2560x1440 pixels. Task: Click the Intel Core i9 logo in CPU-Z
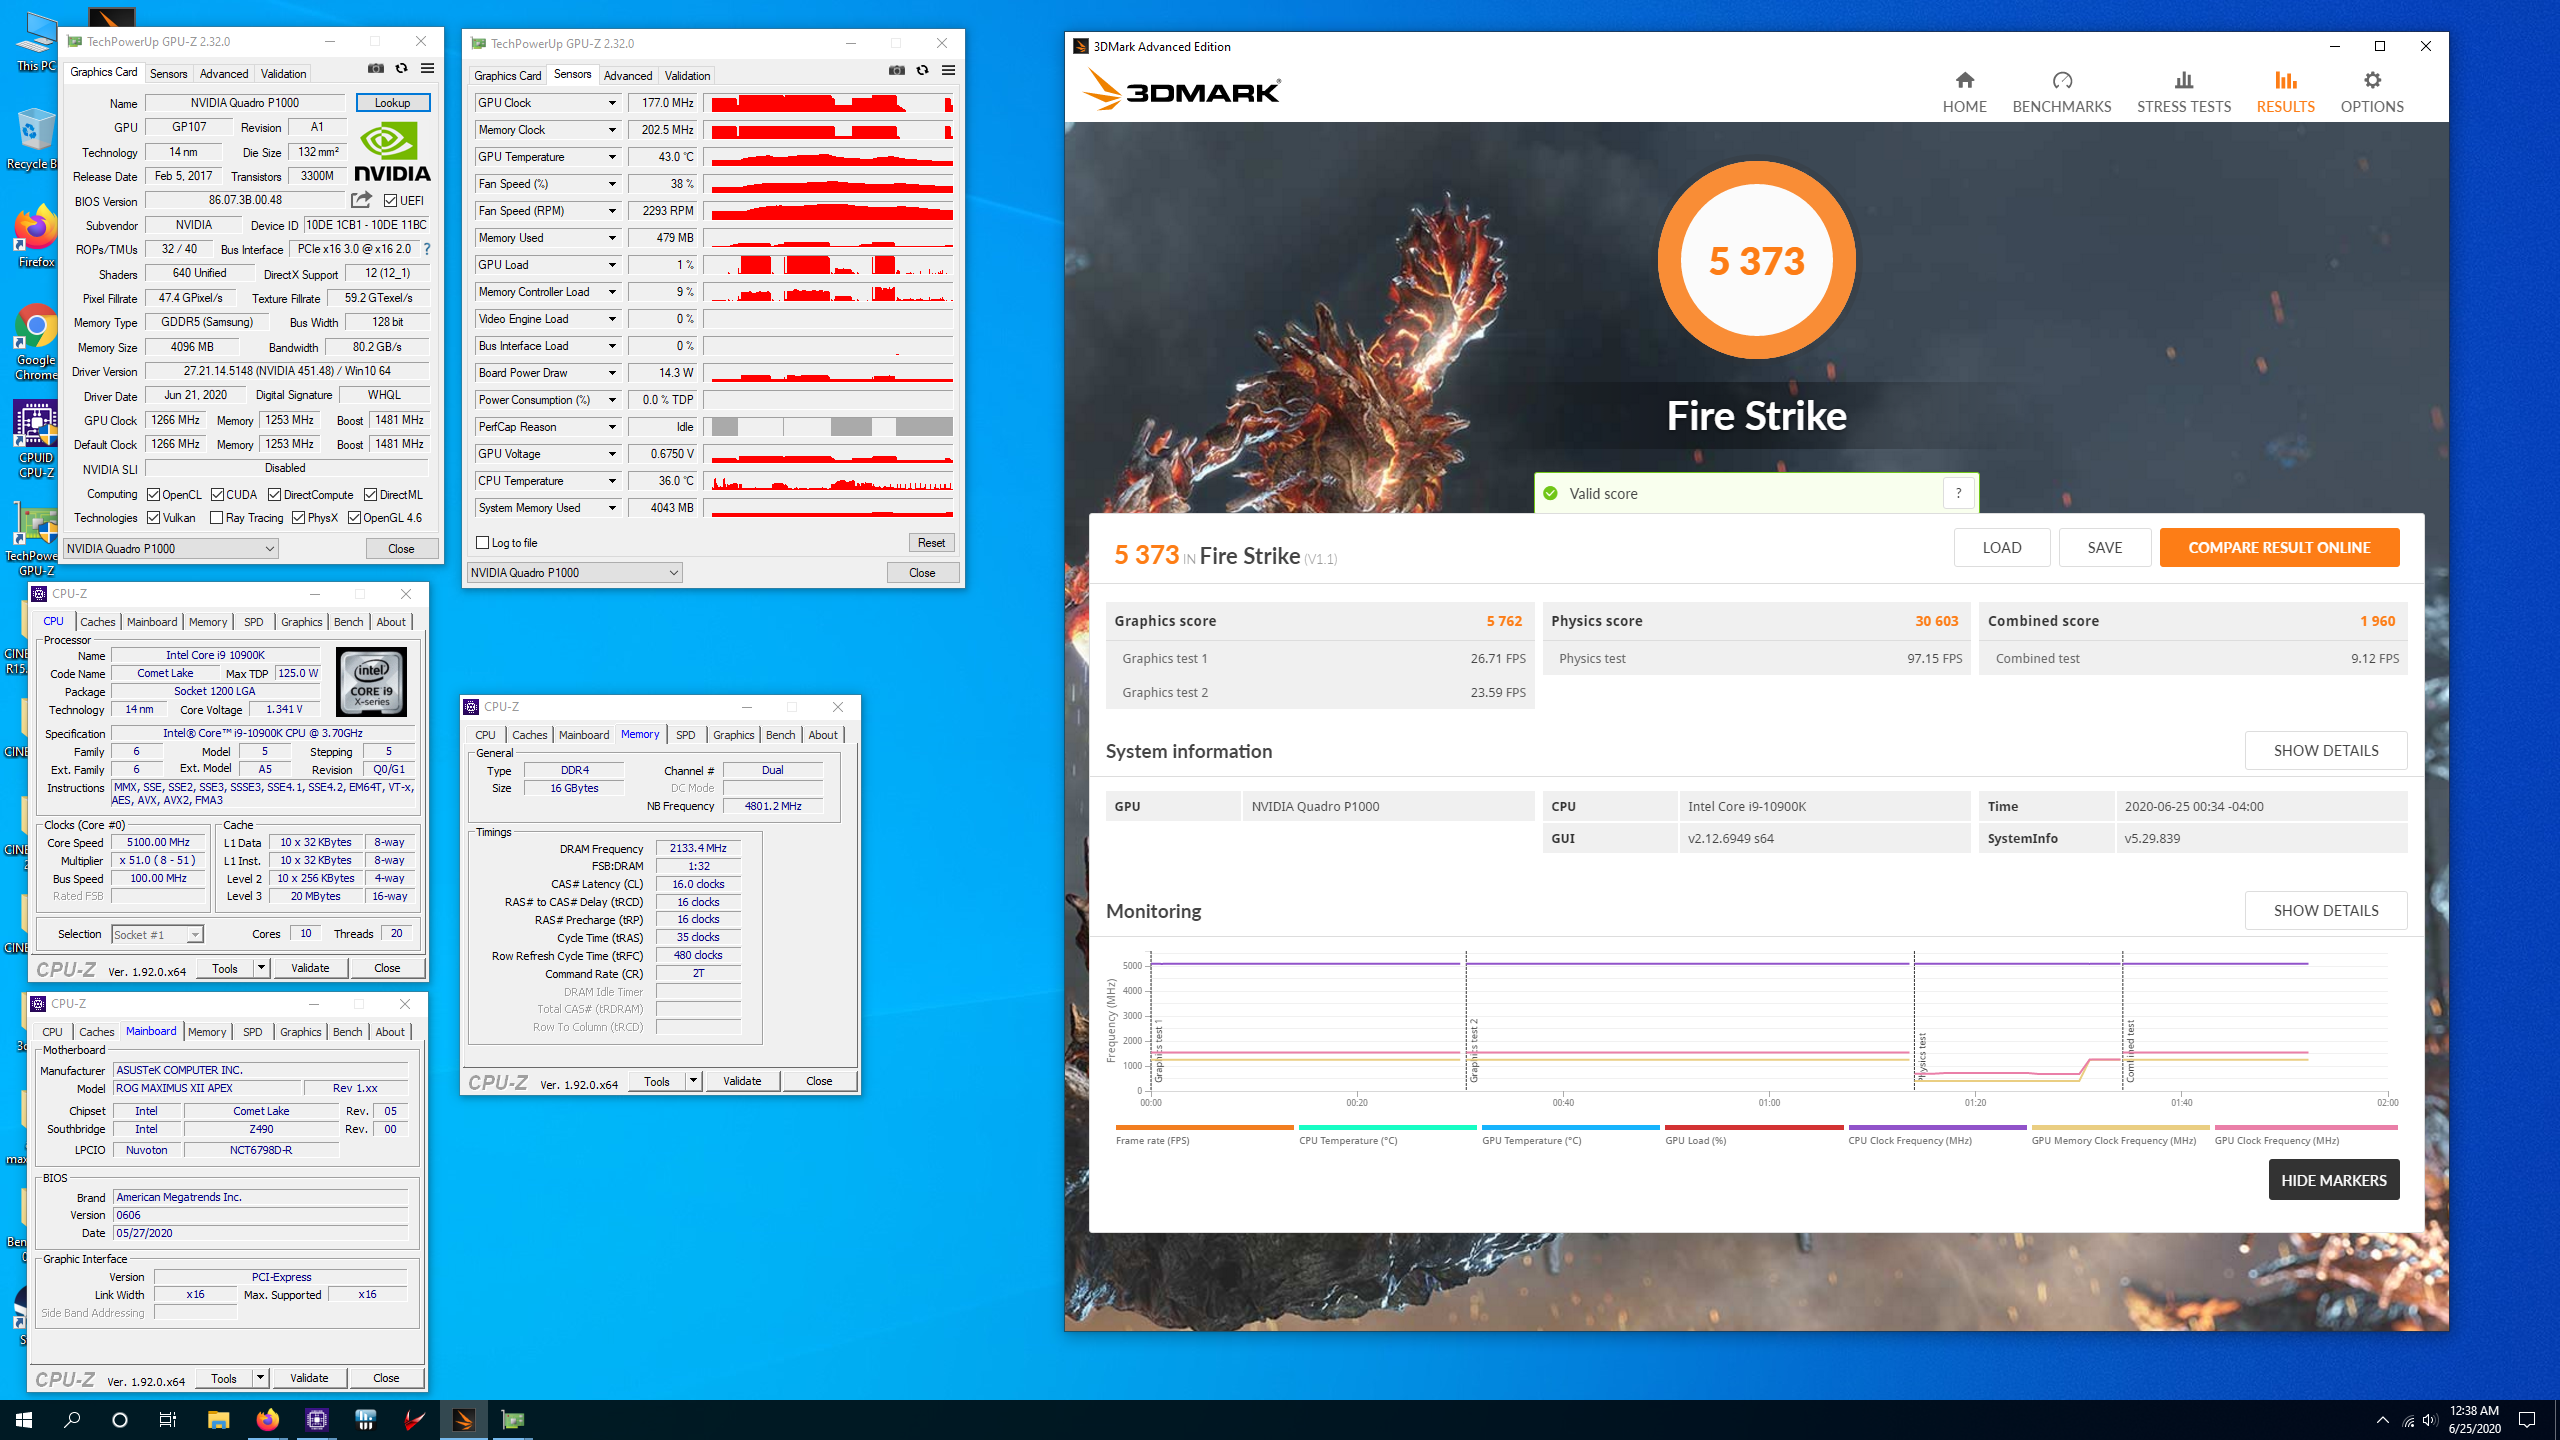371,682
